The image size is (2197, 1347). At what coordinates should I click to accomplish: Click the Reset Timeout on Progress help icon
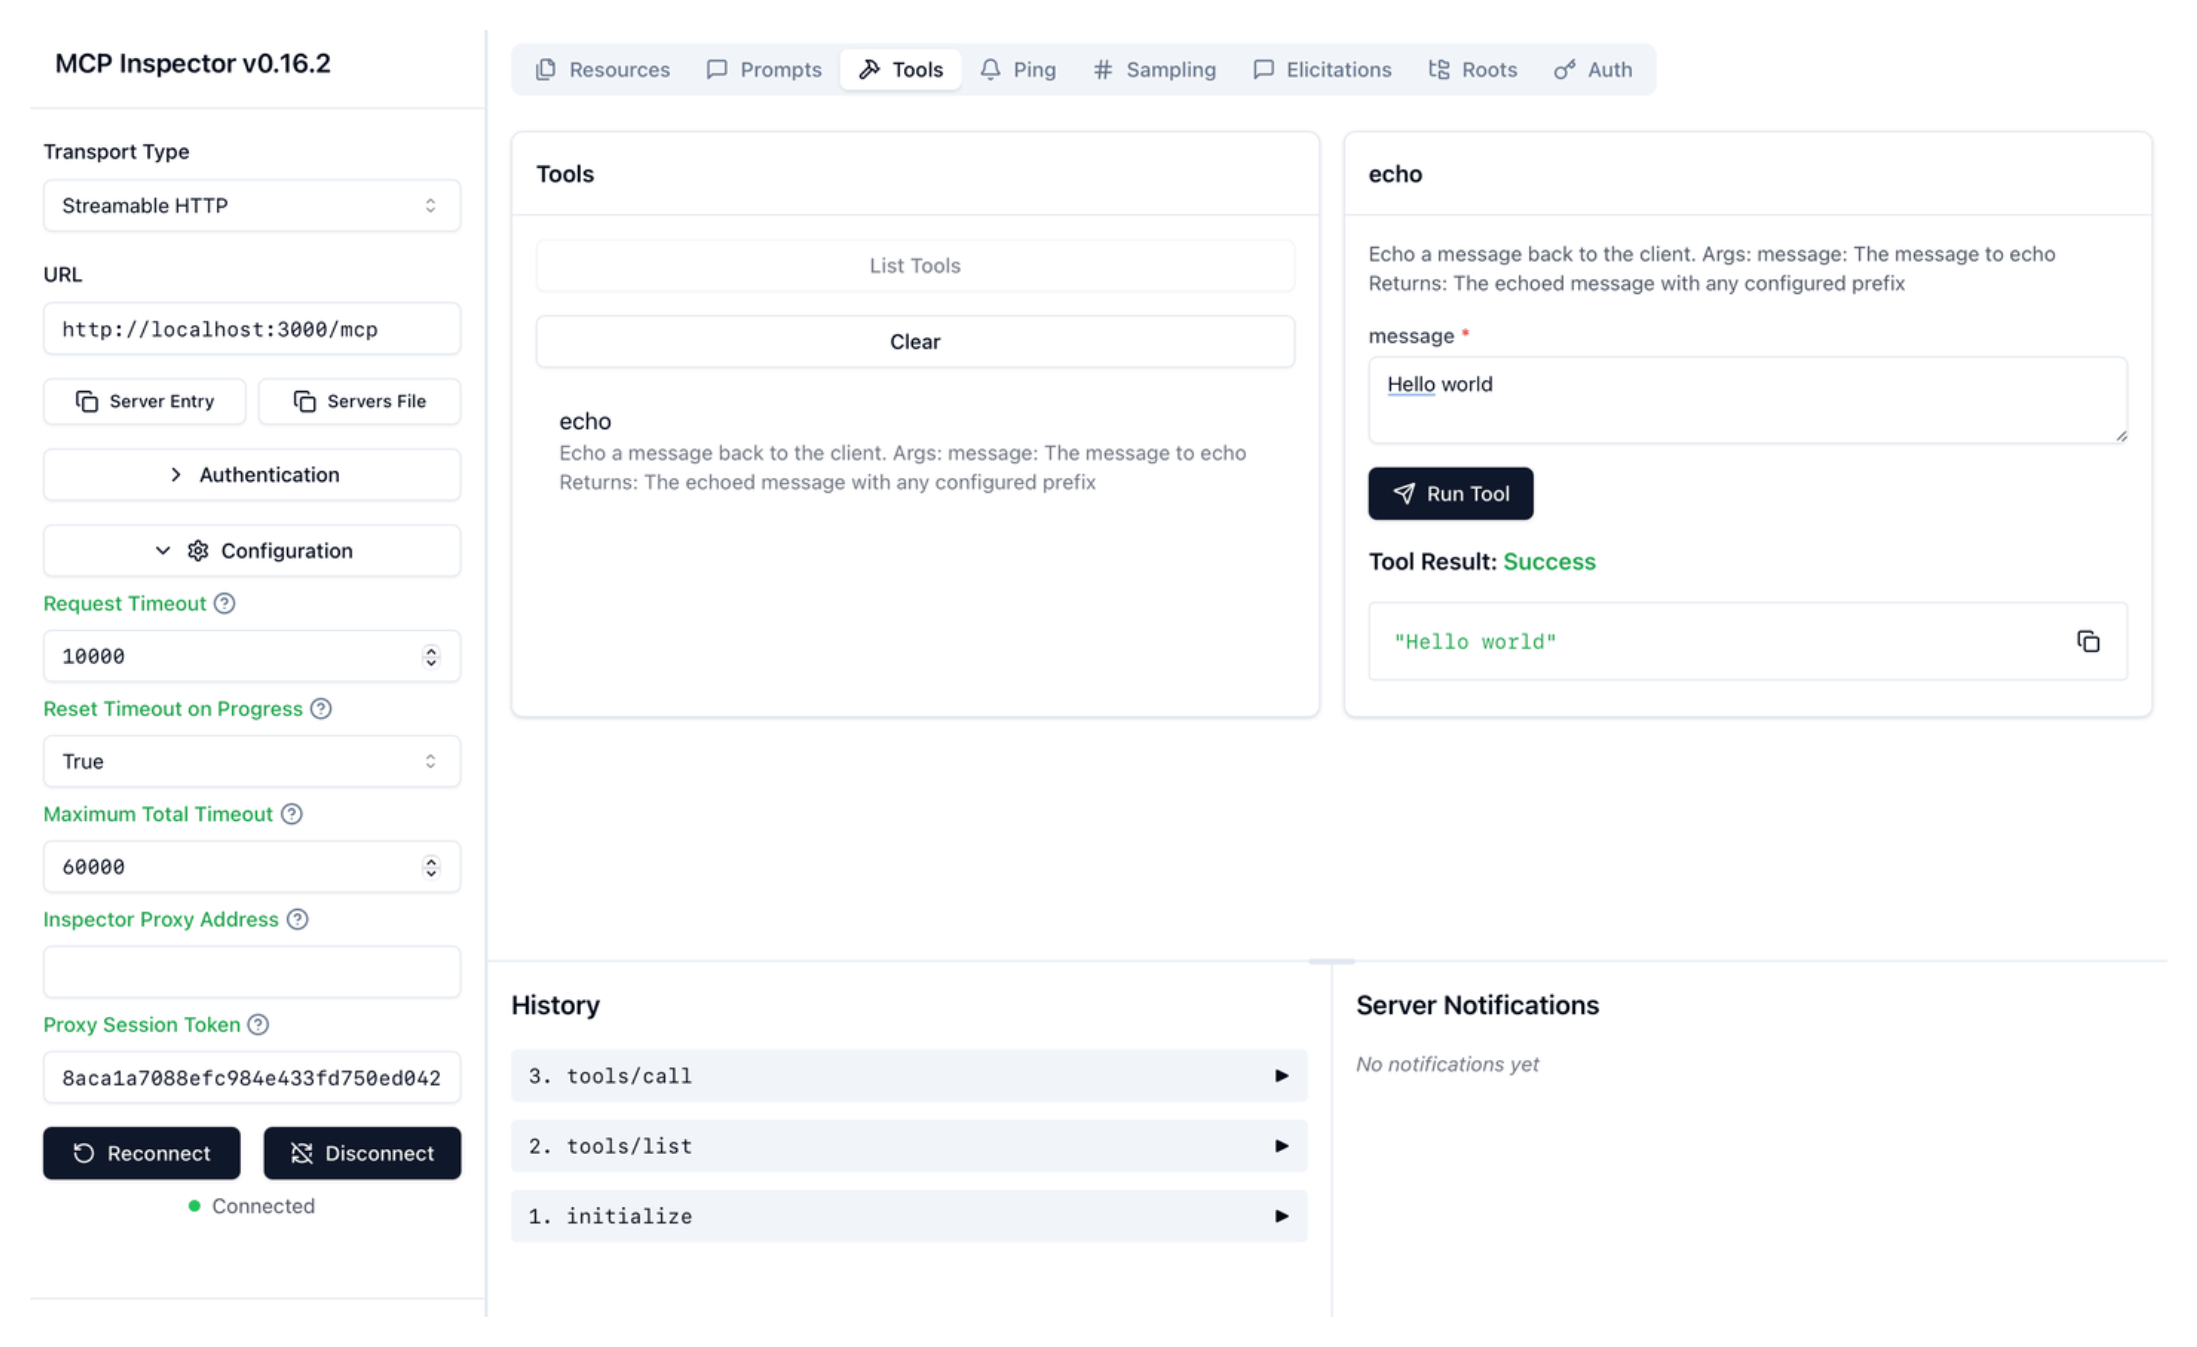pos(321,709)
